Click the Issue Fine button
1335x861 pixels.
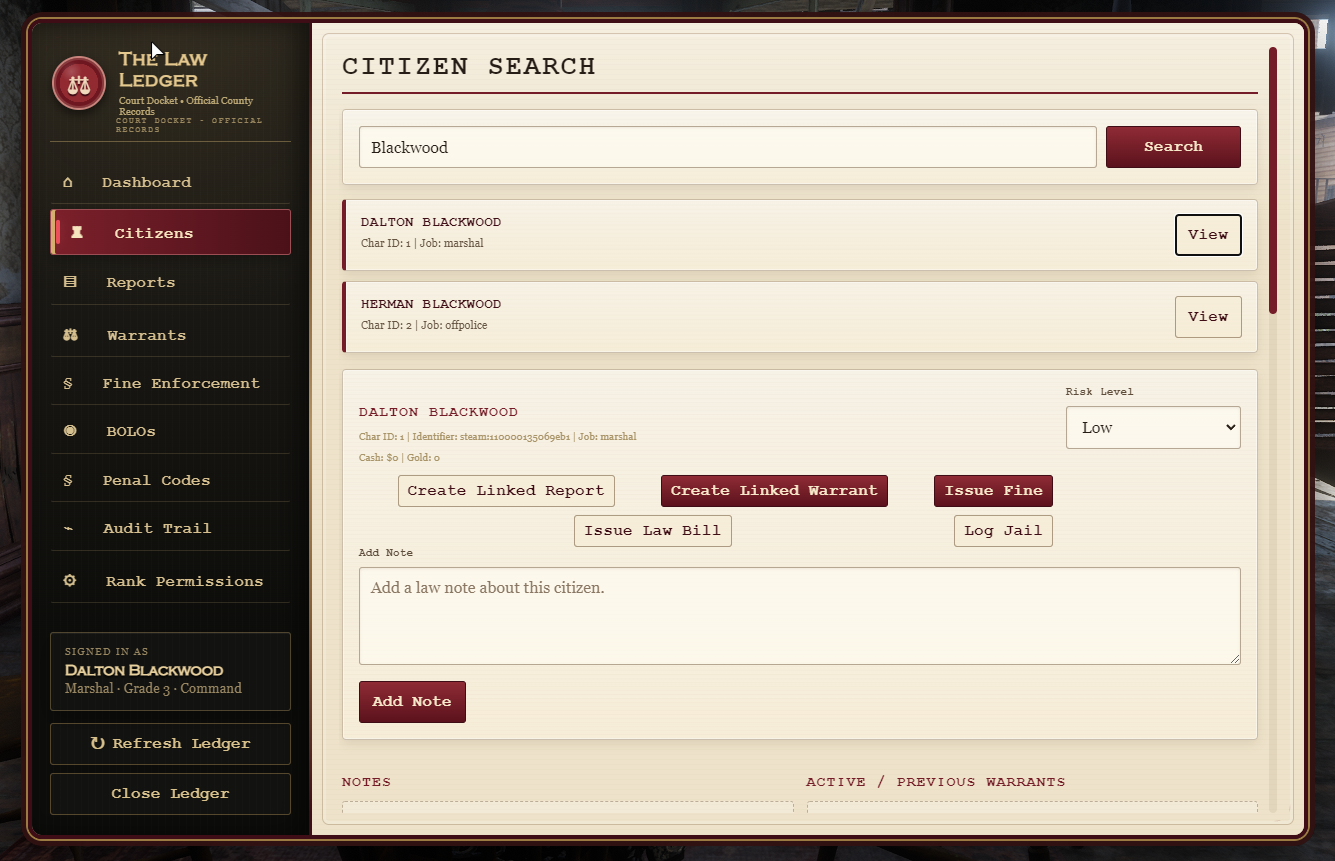click(993, 491)
